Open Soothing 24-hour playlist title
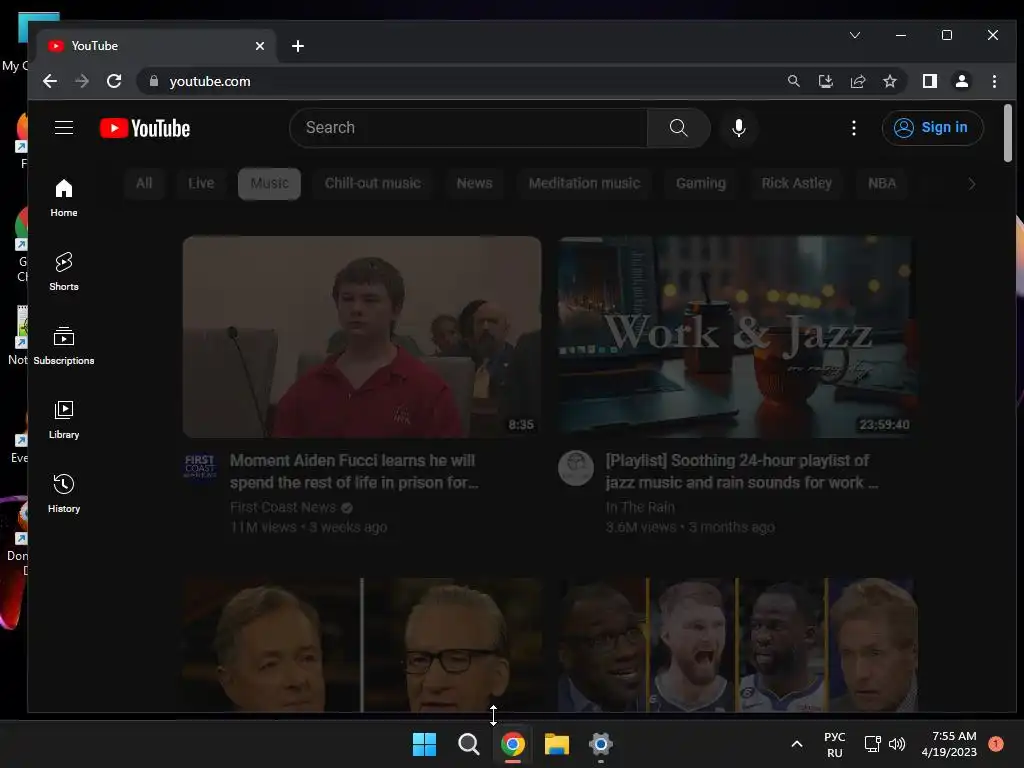The width and height of the screenshot is (1024, 768). pos(741,472)
